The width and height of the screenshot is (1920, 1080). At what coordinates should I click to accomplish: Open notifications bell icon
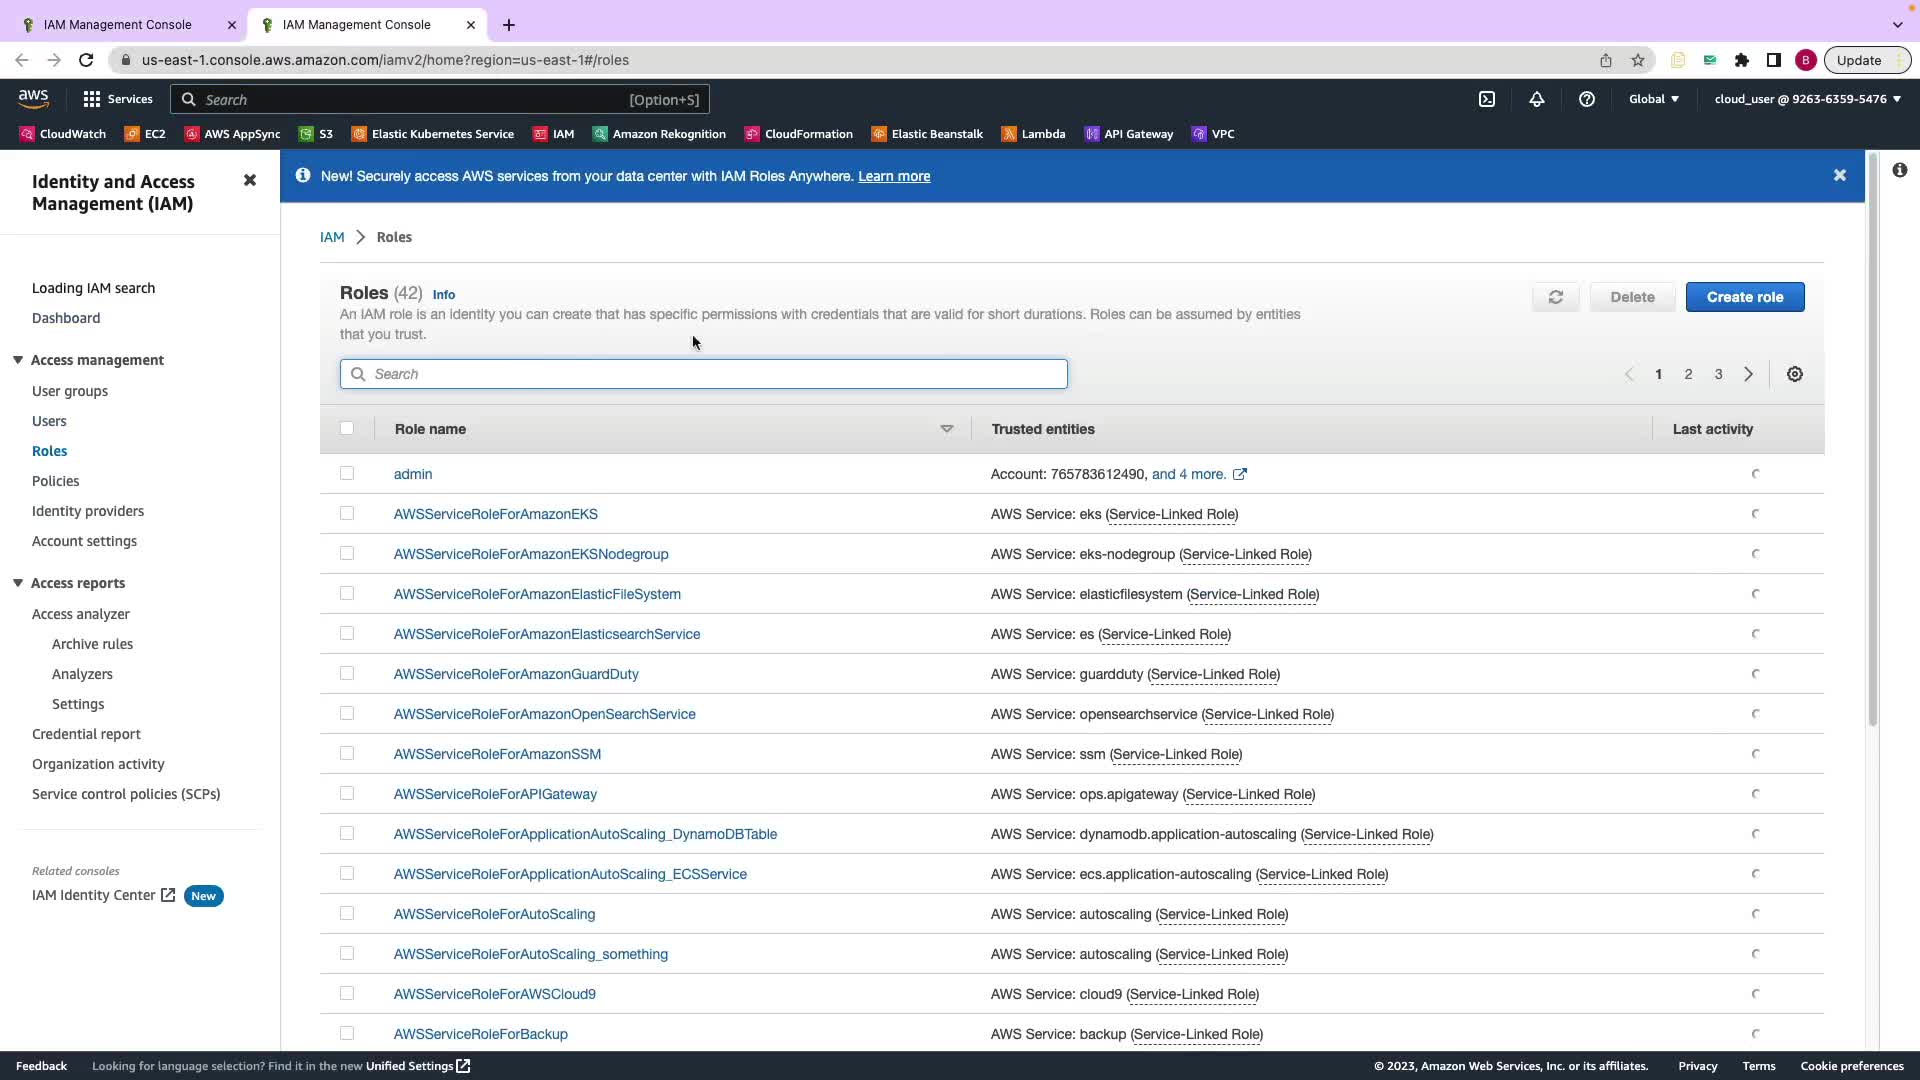coord(1537,99)
